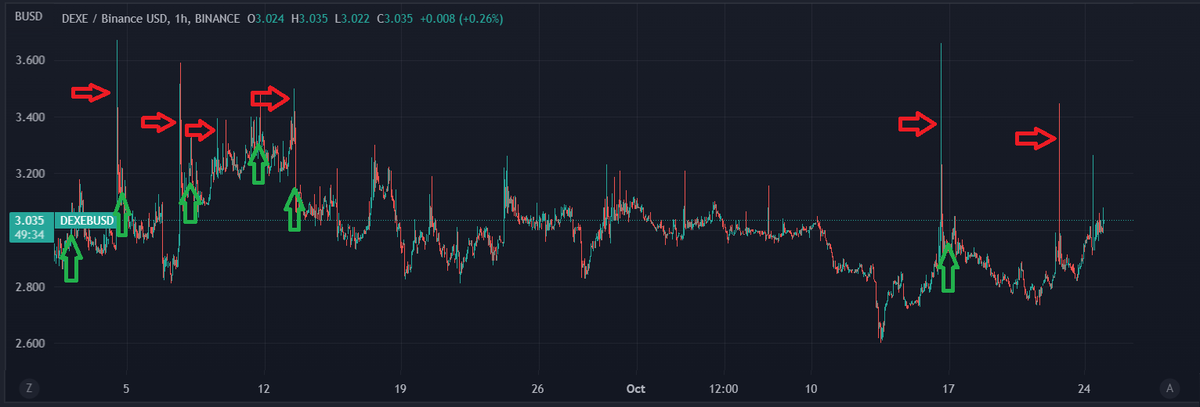This screenshot has width=1200, height=407.
Task: Click the 3.400 price axis label
Action: (28, 118)
